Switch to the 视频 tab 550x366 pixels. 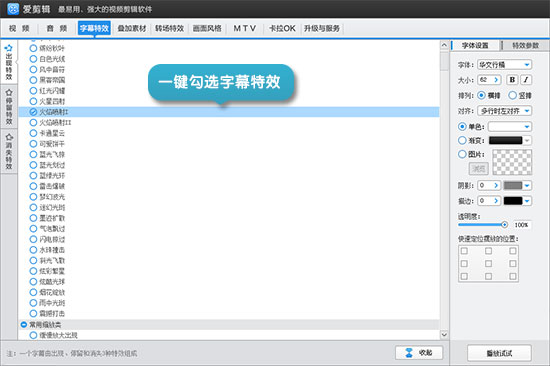pos(19,28)
